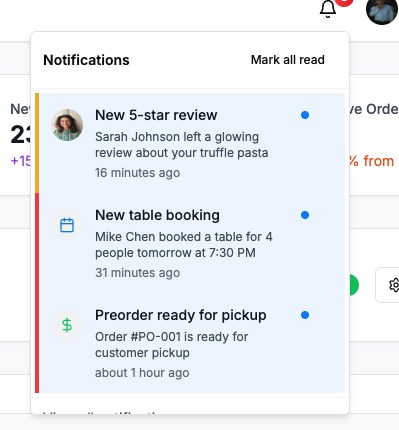Screen dimensions: 399x430
Task: Click Mark all read
Action: (288, 60)
